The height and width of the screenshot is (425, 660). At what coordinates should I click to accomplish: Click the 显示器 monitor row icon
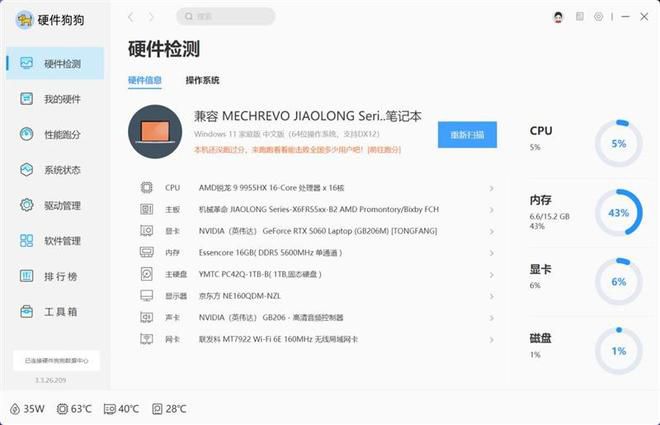(x=146, y=295)
